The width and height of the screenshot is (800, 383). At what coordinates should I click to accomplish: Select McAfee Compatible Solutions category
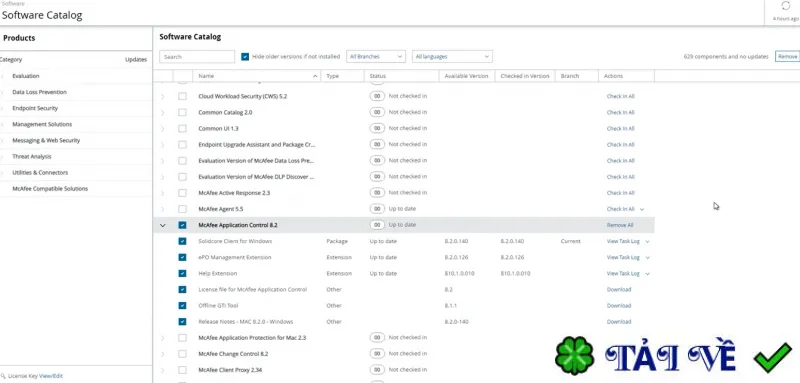point(50,189)
